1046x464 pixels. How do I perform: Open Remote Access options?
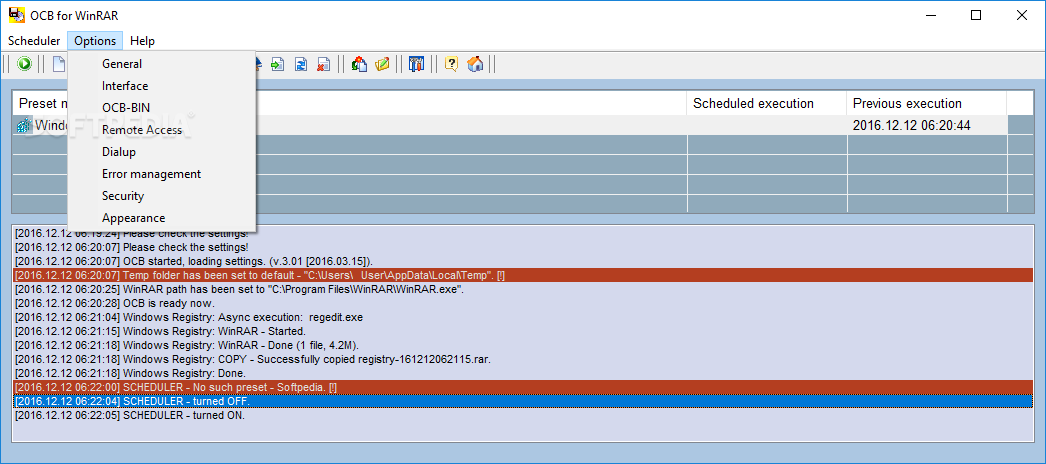point(162,130)
